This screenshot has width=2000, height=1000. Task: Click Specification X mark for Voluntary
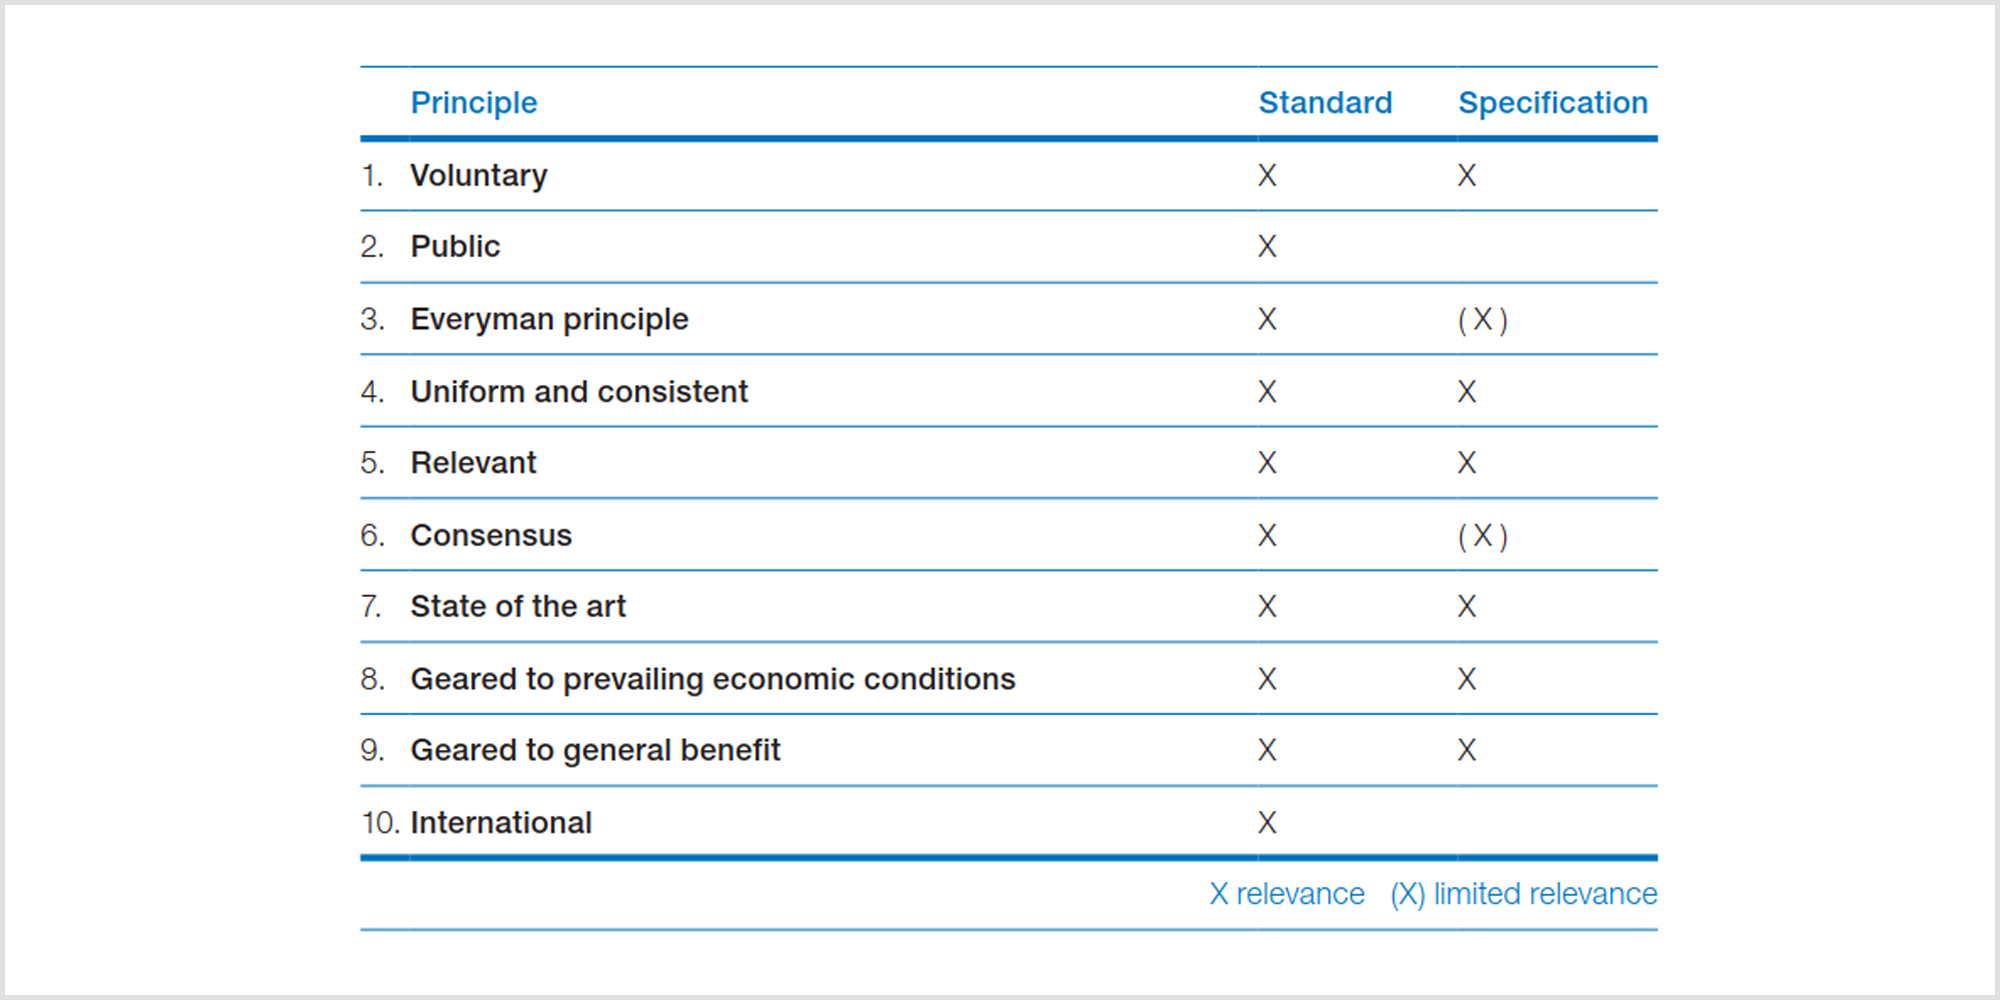[x=1467, y=176]
